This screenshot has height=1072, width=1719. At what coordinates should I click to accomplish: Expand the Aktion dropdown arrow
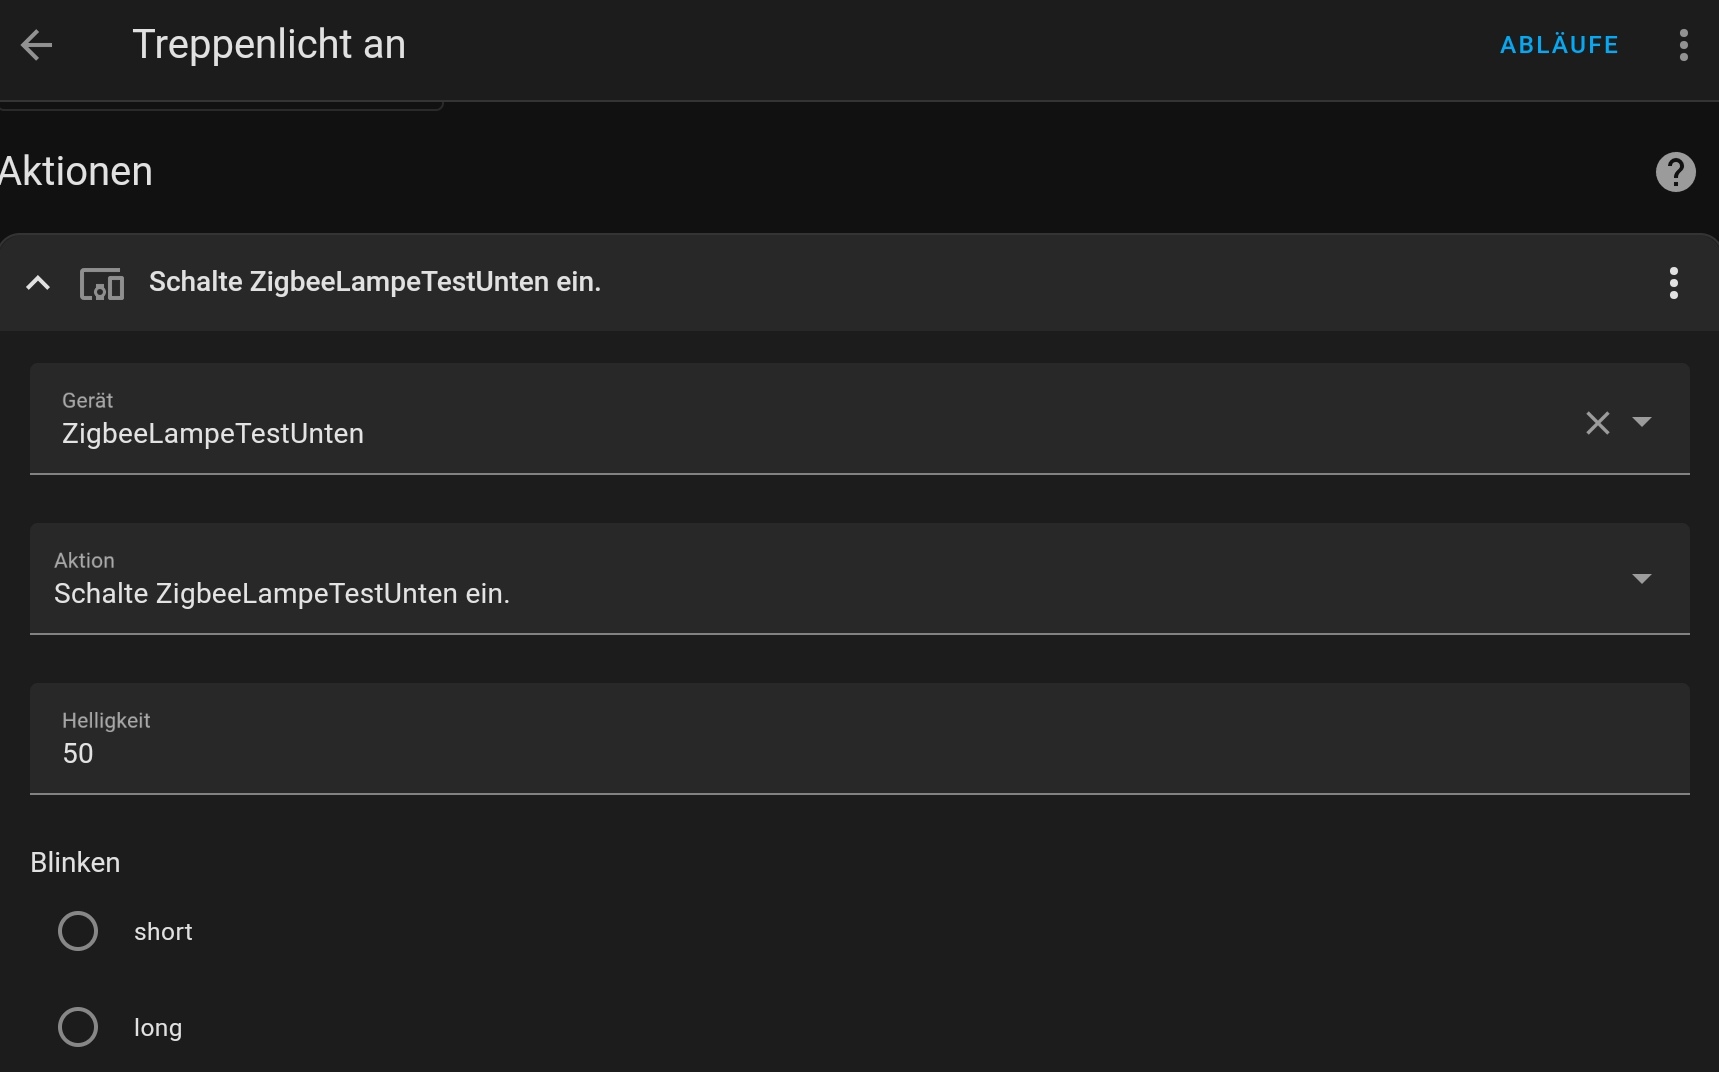[1641, 579]
